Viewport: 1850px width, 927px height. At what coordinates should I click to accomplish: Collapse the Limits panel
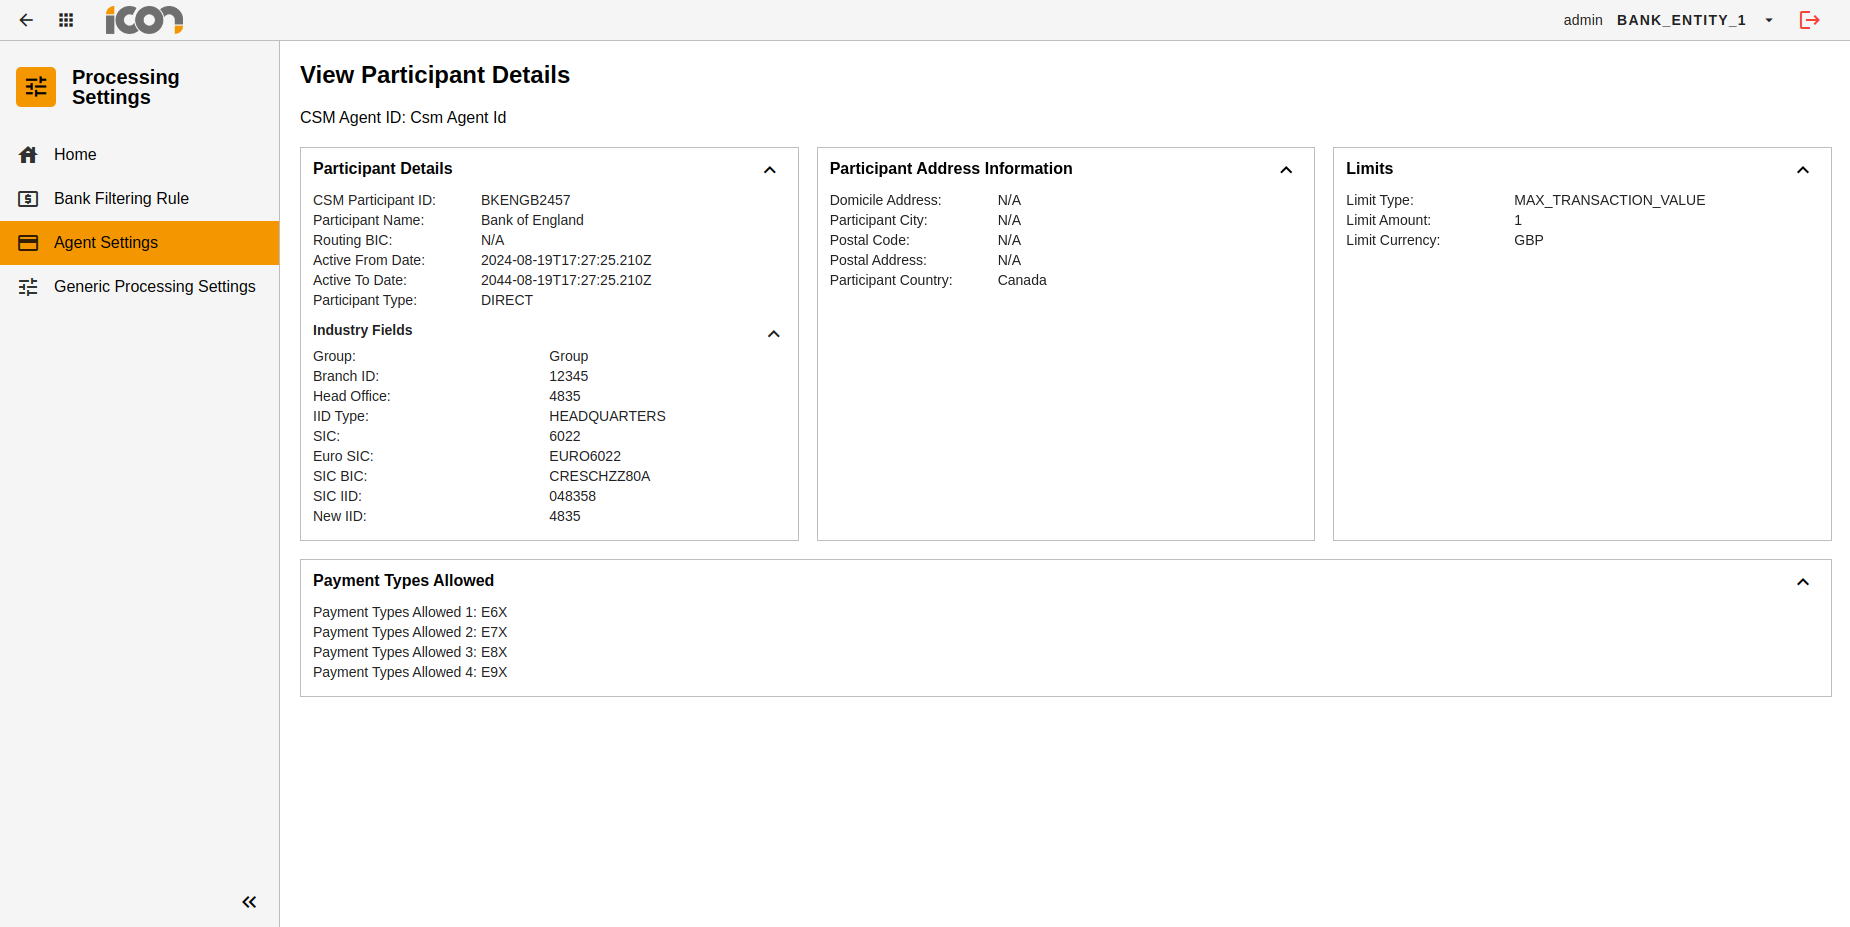1803,170
